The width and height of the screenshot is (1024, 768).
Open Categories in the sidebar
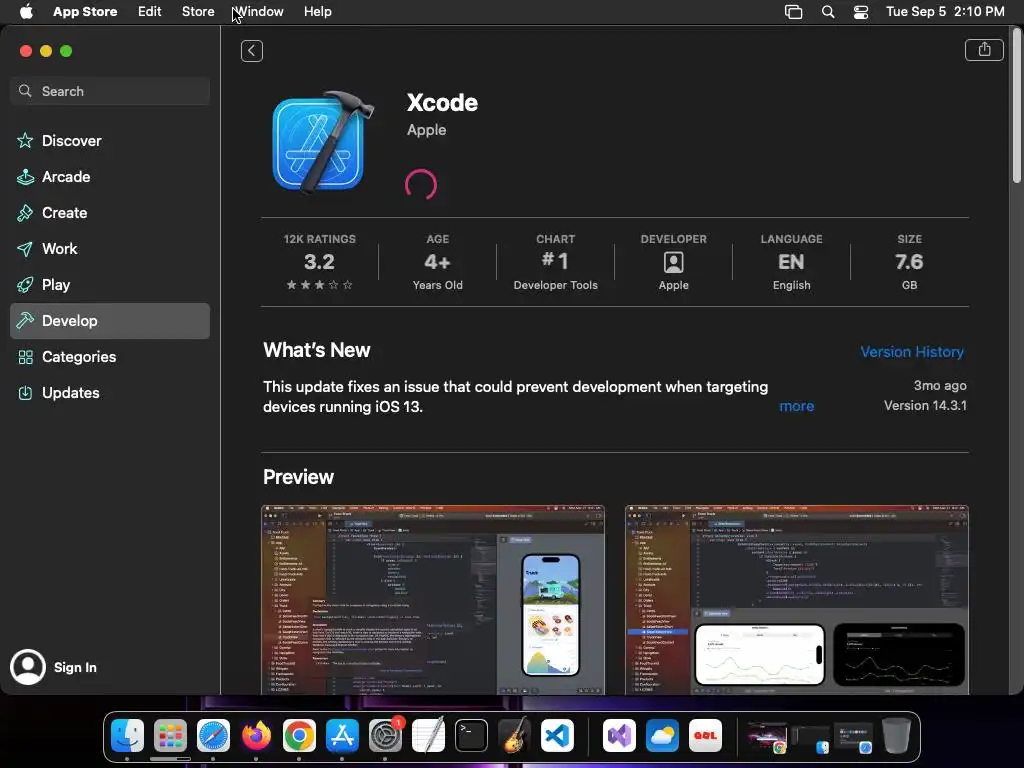(x=110, y=357)
